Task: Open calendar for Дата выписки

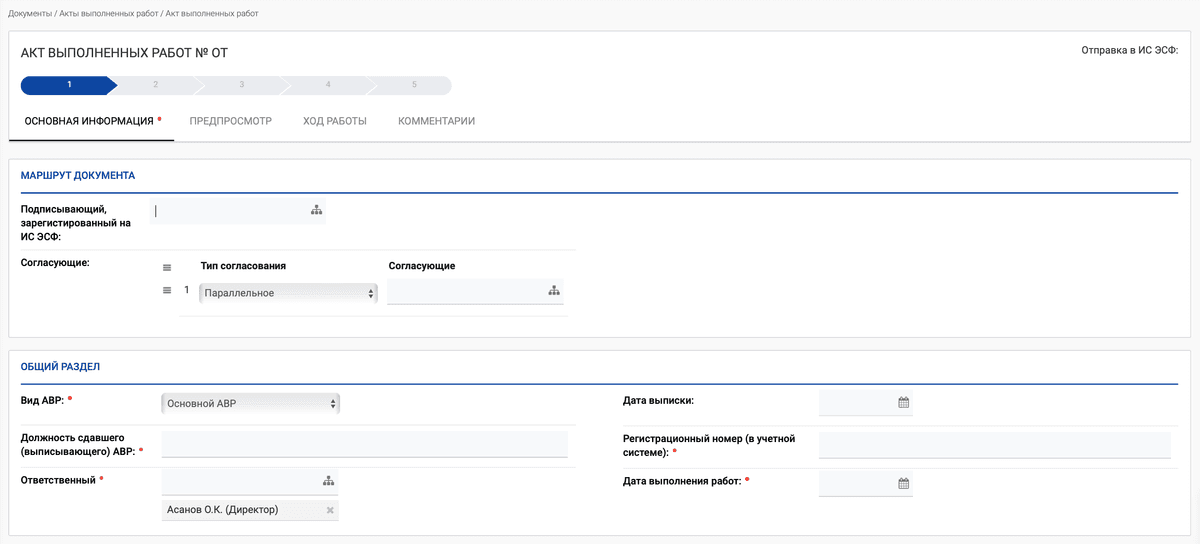Action: coord(903,403)
